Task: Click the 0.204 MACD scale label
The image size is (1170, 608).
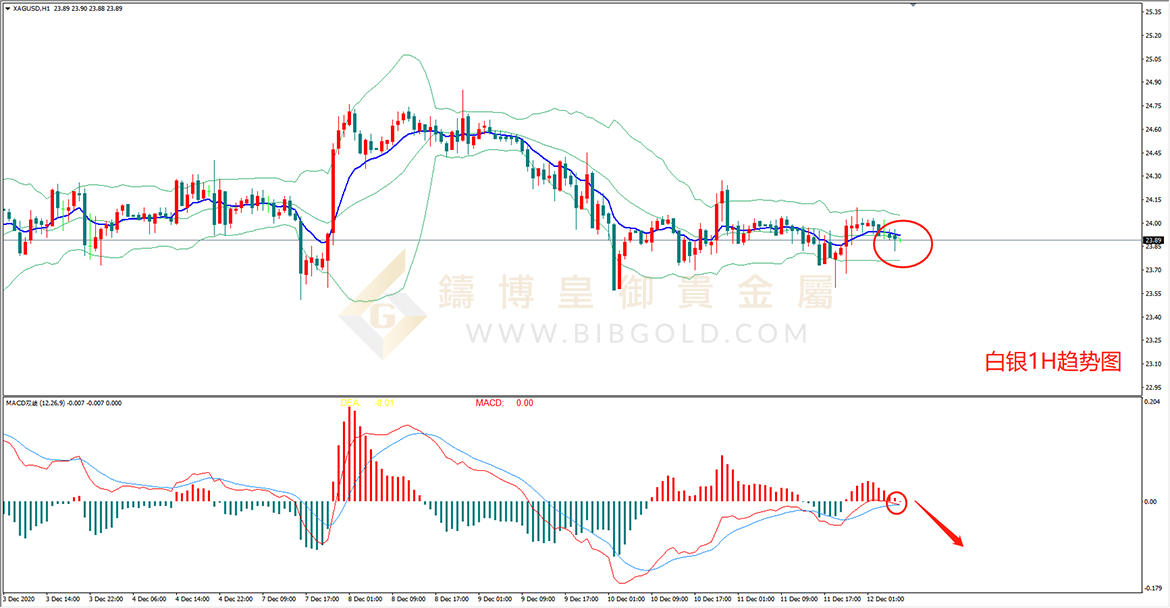Action: click(1152, 401)
